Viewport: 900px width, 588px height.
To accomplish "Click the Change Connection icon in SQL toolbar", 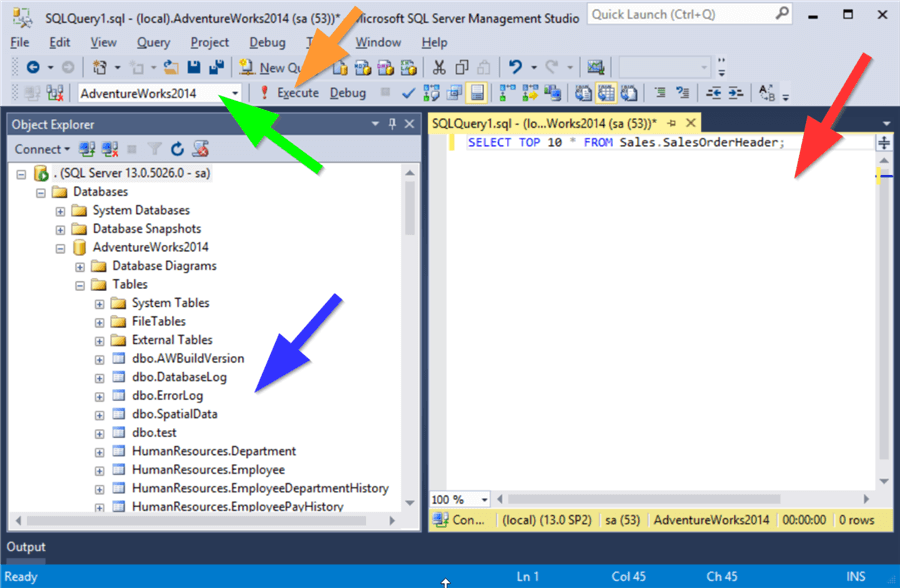I will pos(55,93).
